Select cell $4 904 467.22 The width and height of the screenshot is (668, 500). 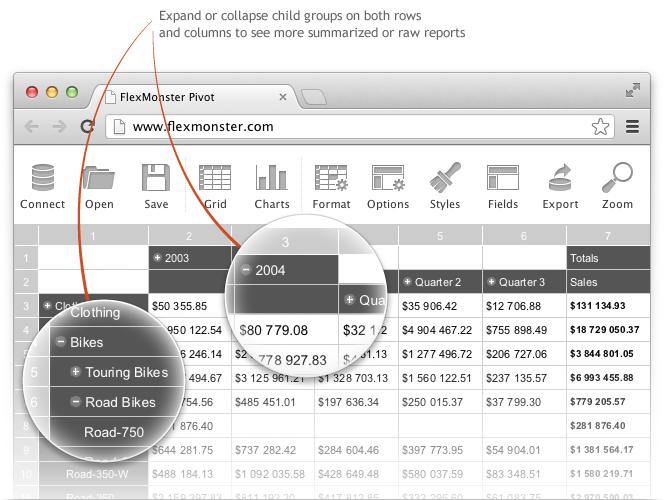[440, 330]
